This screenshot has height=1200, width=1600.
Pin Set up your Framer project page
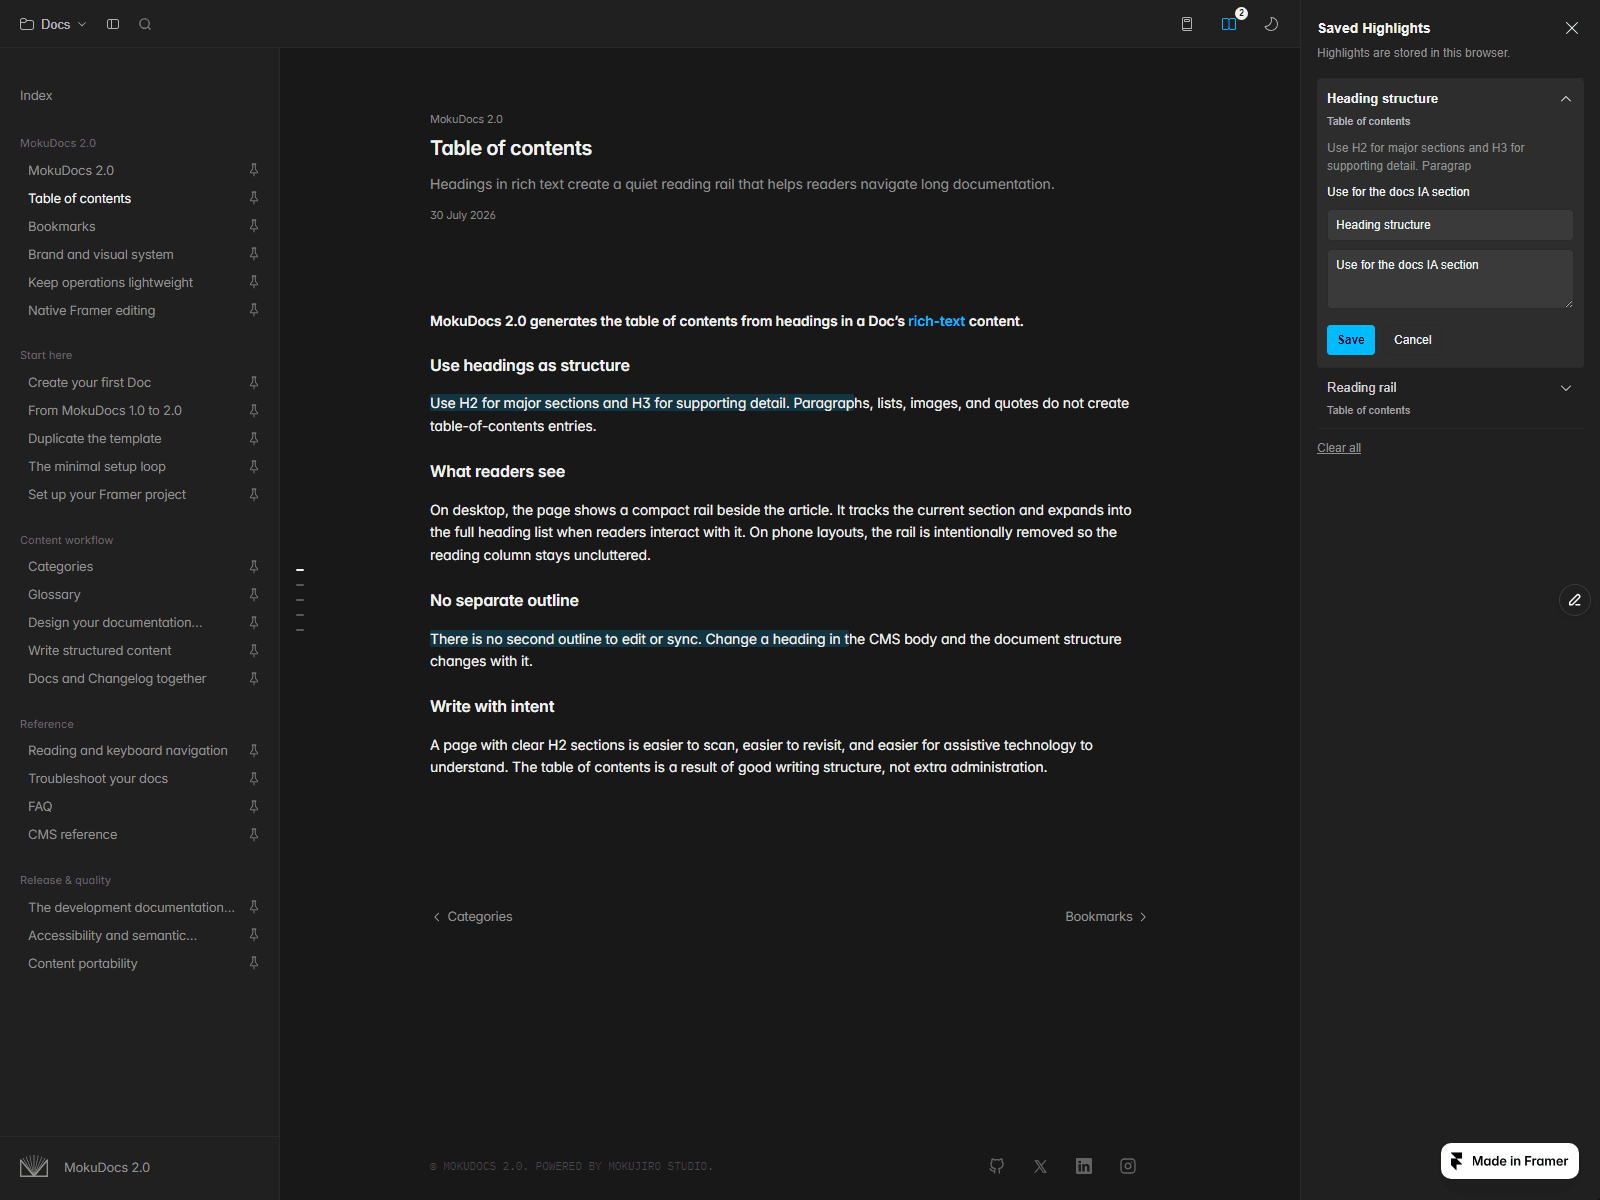click(254, 494)
